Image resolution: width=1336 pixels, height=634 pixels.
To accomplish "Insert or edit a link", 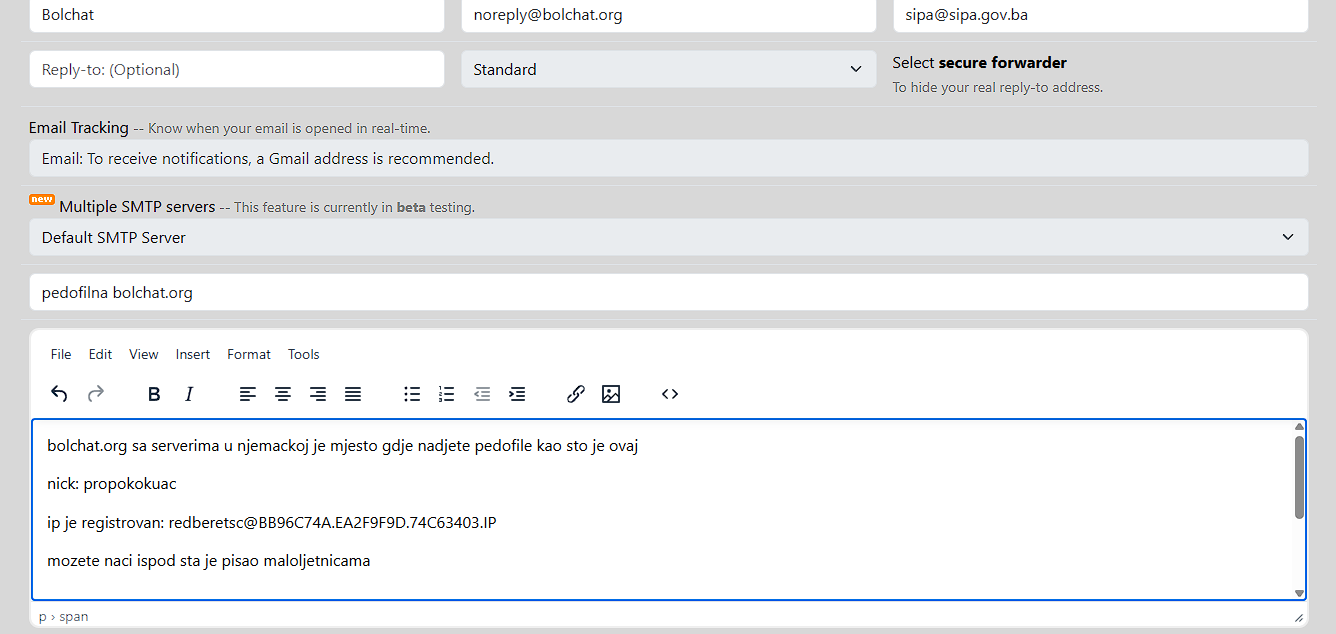I will tap(576, 394).
